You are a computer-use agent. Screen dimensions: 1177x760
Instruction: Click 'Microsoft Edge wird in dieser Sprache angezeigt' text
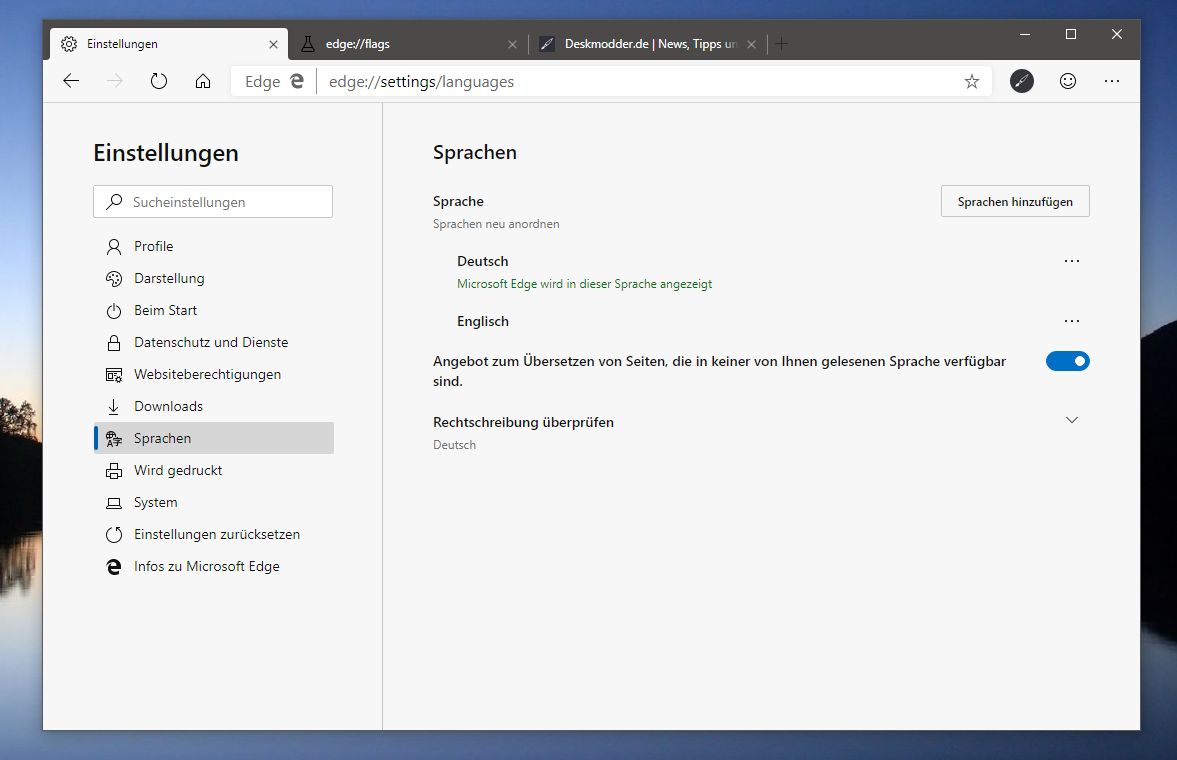click(584, 284)
